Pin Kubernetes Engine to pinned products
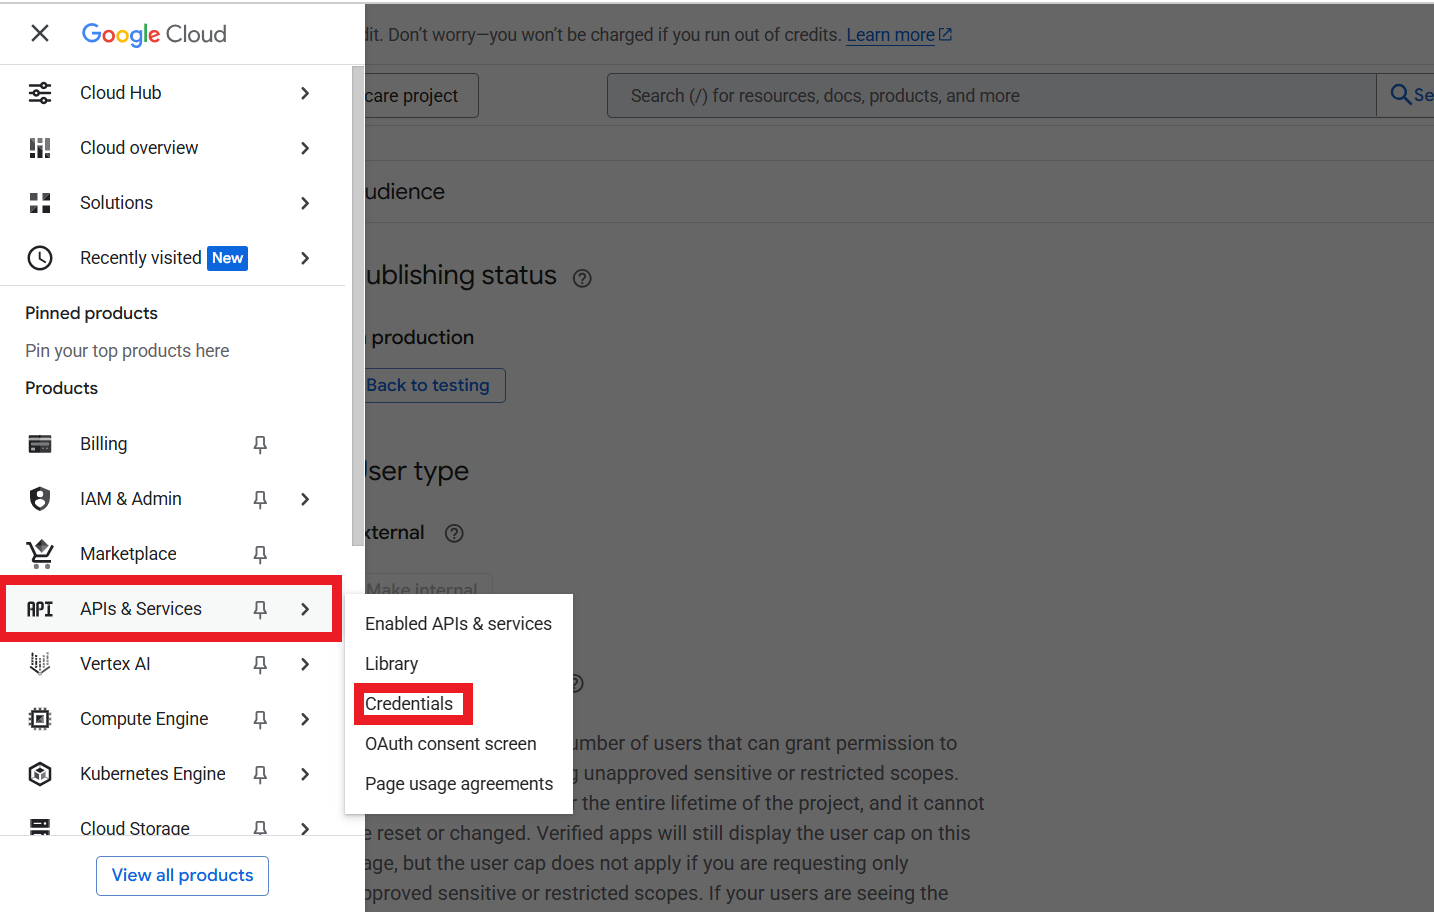Image resolution: width=1434 pixels, height=912 pixels. (260, 774)
